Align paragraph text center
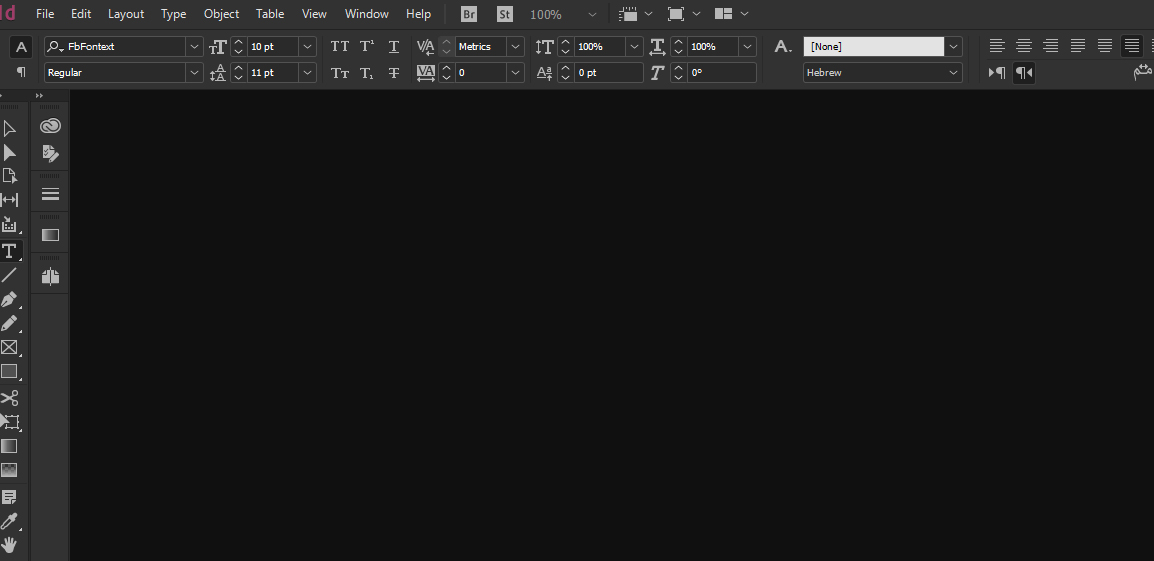The width and height of the screenshot is (1154, 561). point(1024,46)
